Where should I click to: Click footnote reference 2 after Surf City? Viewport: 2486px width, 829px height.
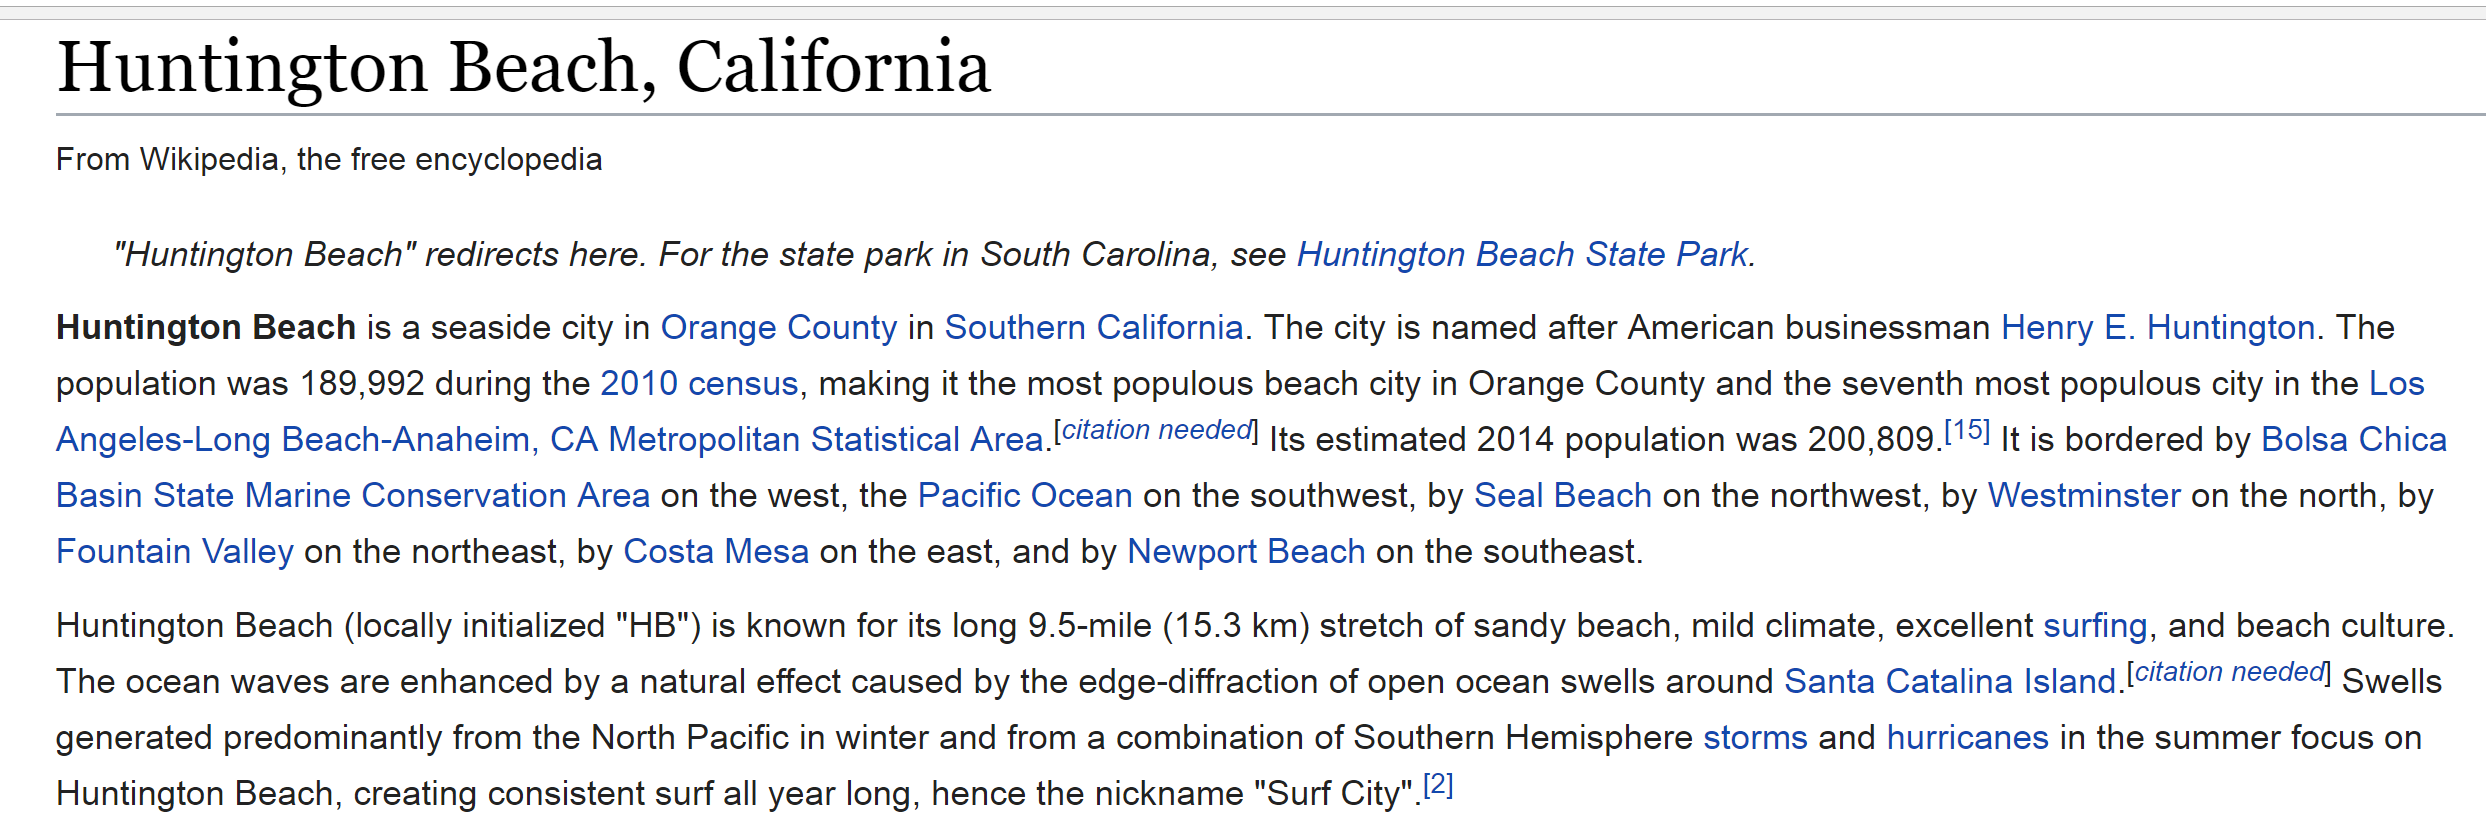pos(1437,785)
